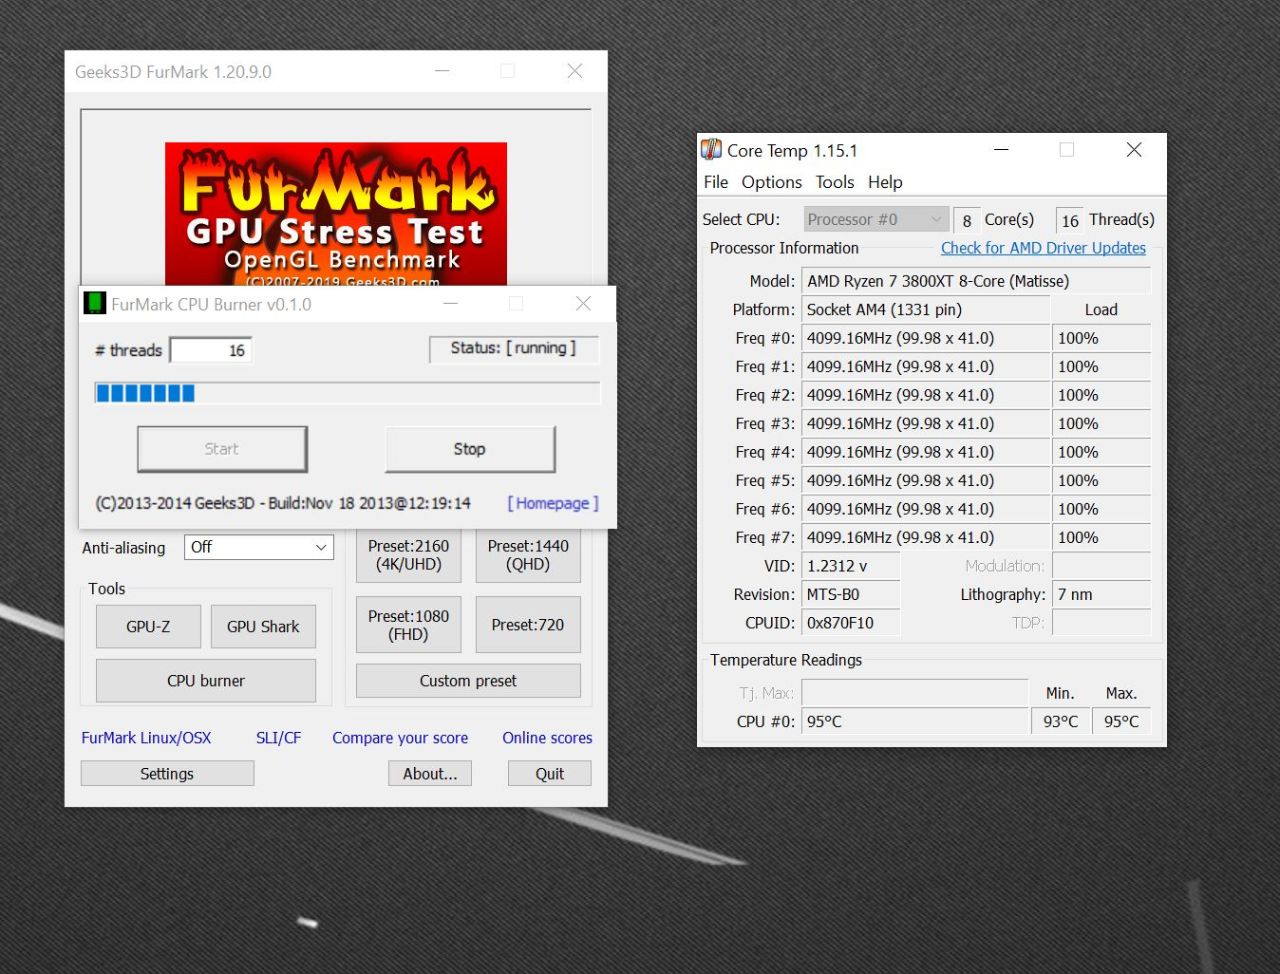
Task: Click the Custom preset button
Action: click(x=468, y=681)
